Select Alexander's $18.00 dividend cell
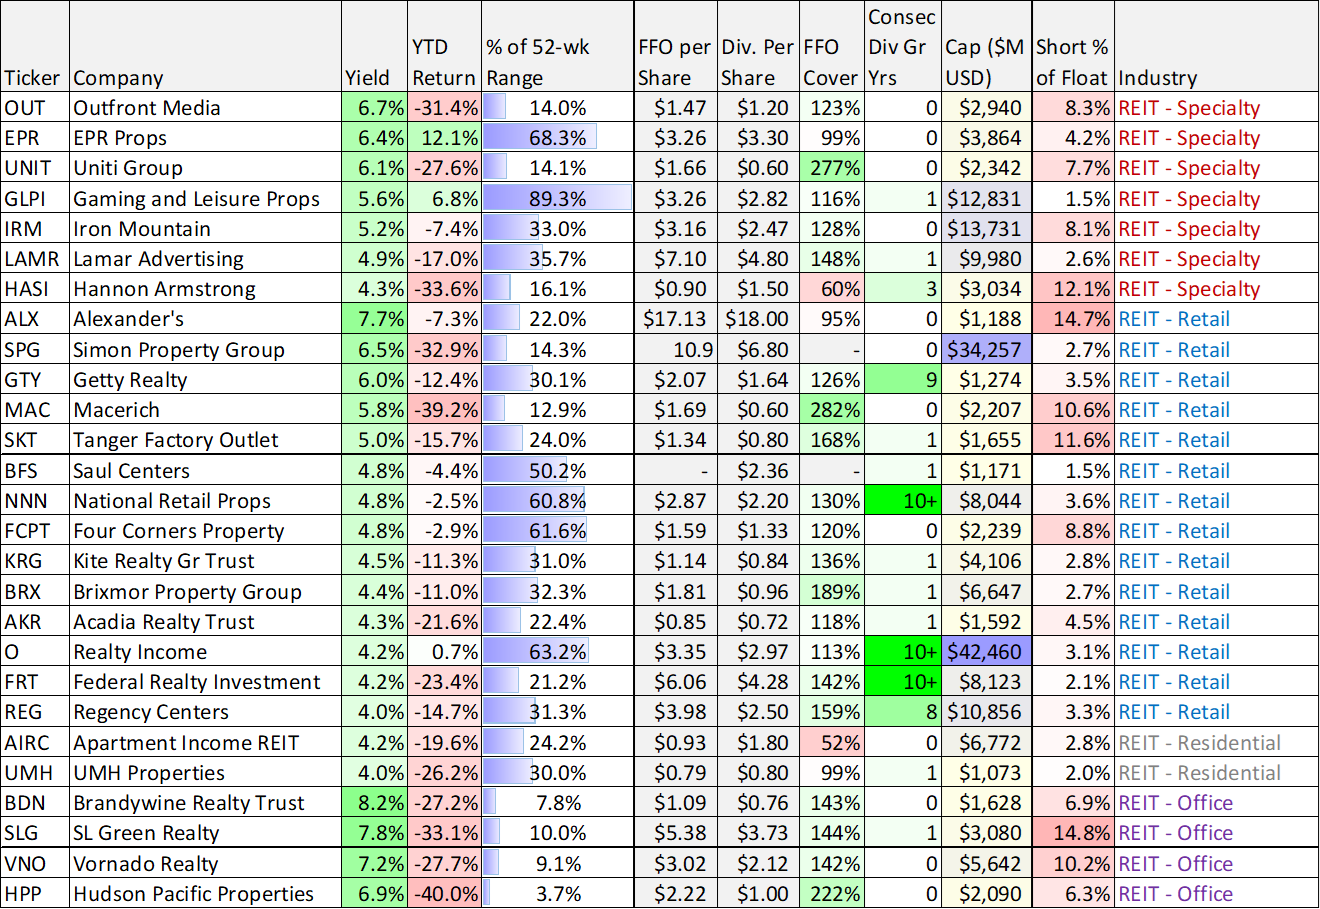The image size is (1320, 909). [x=758, y=319]
